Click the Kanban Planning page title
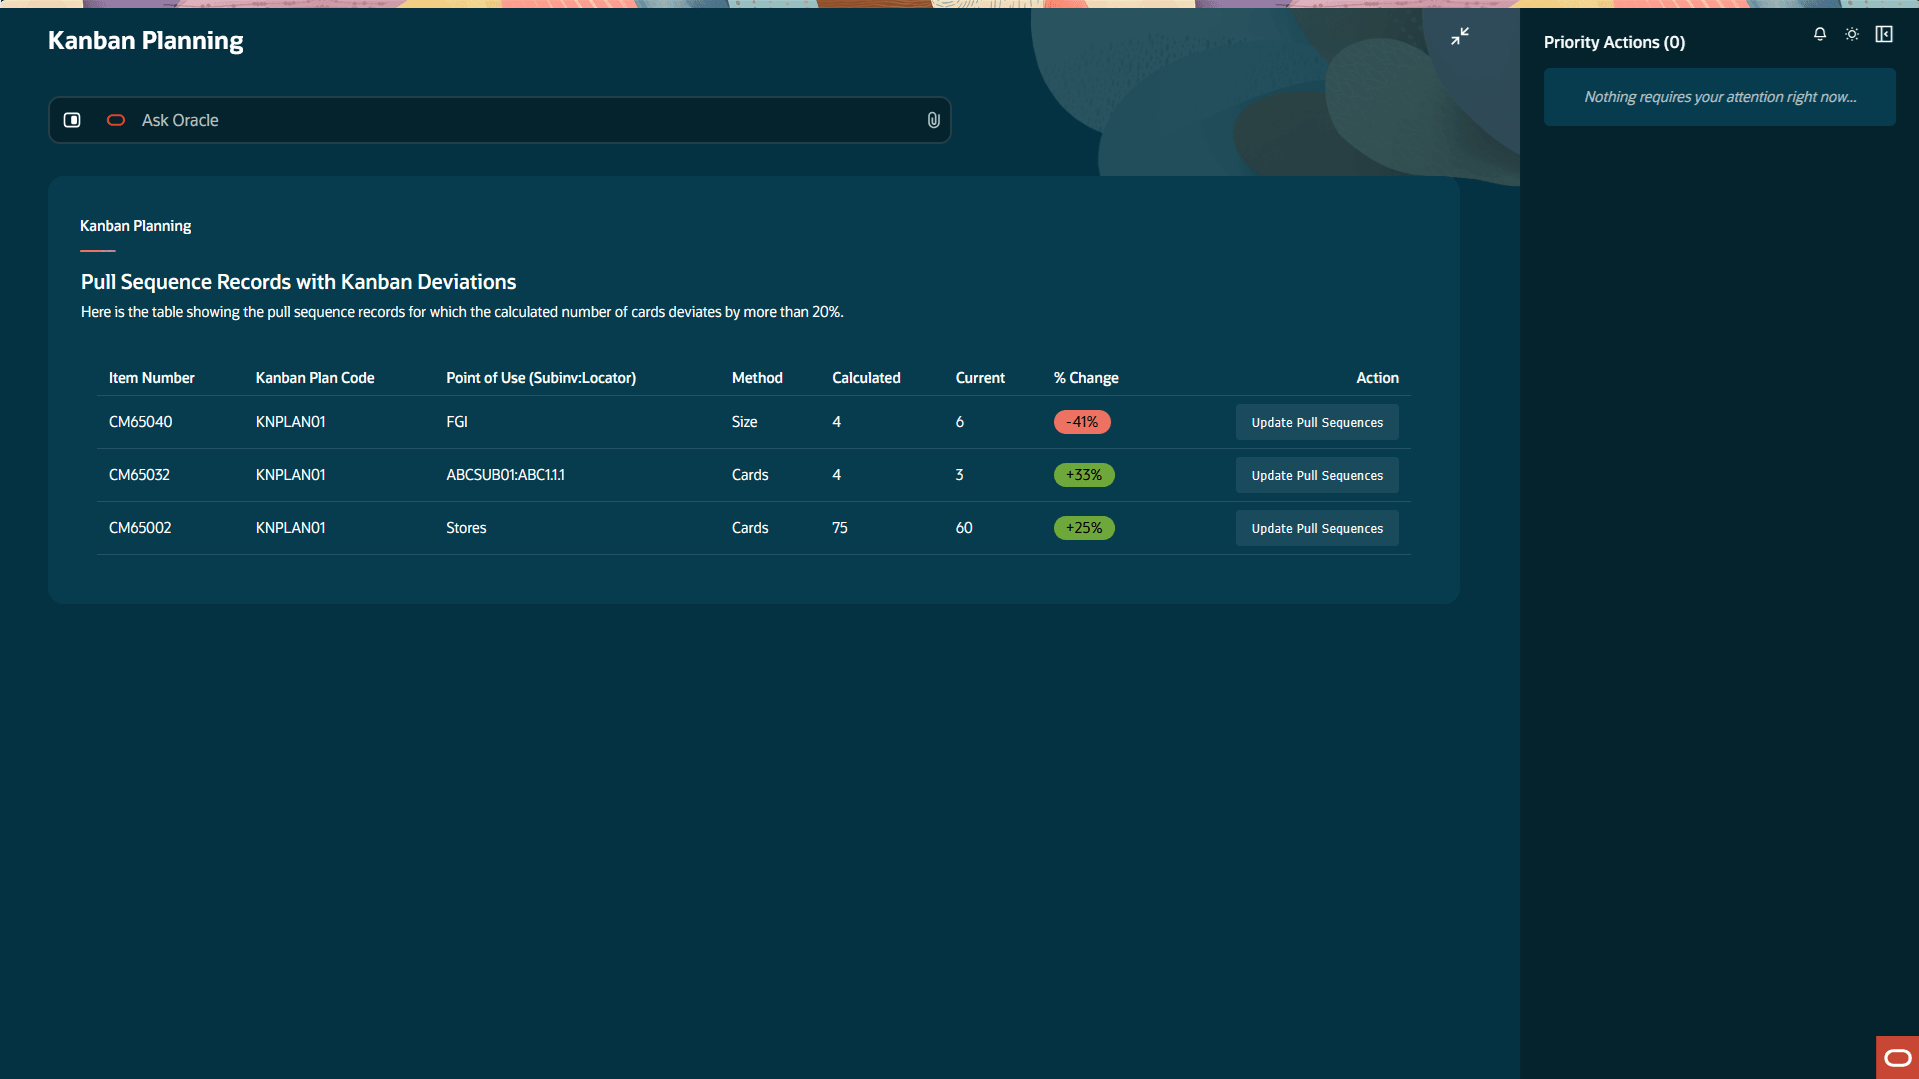The height and width of the screenshot is (1079, 1919). click(x=146, y=41)
